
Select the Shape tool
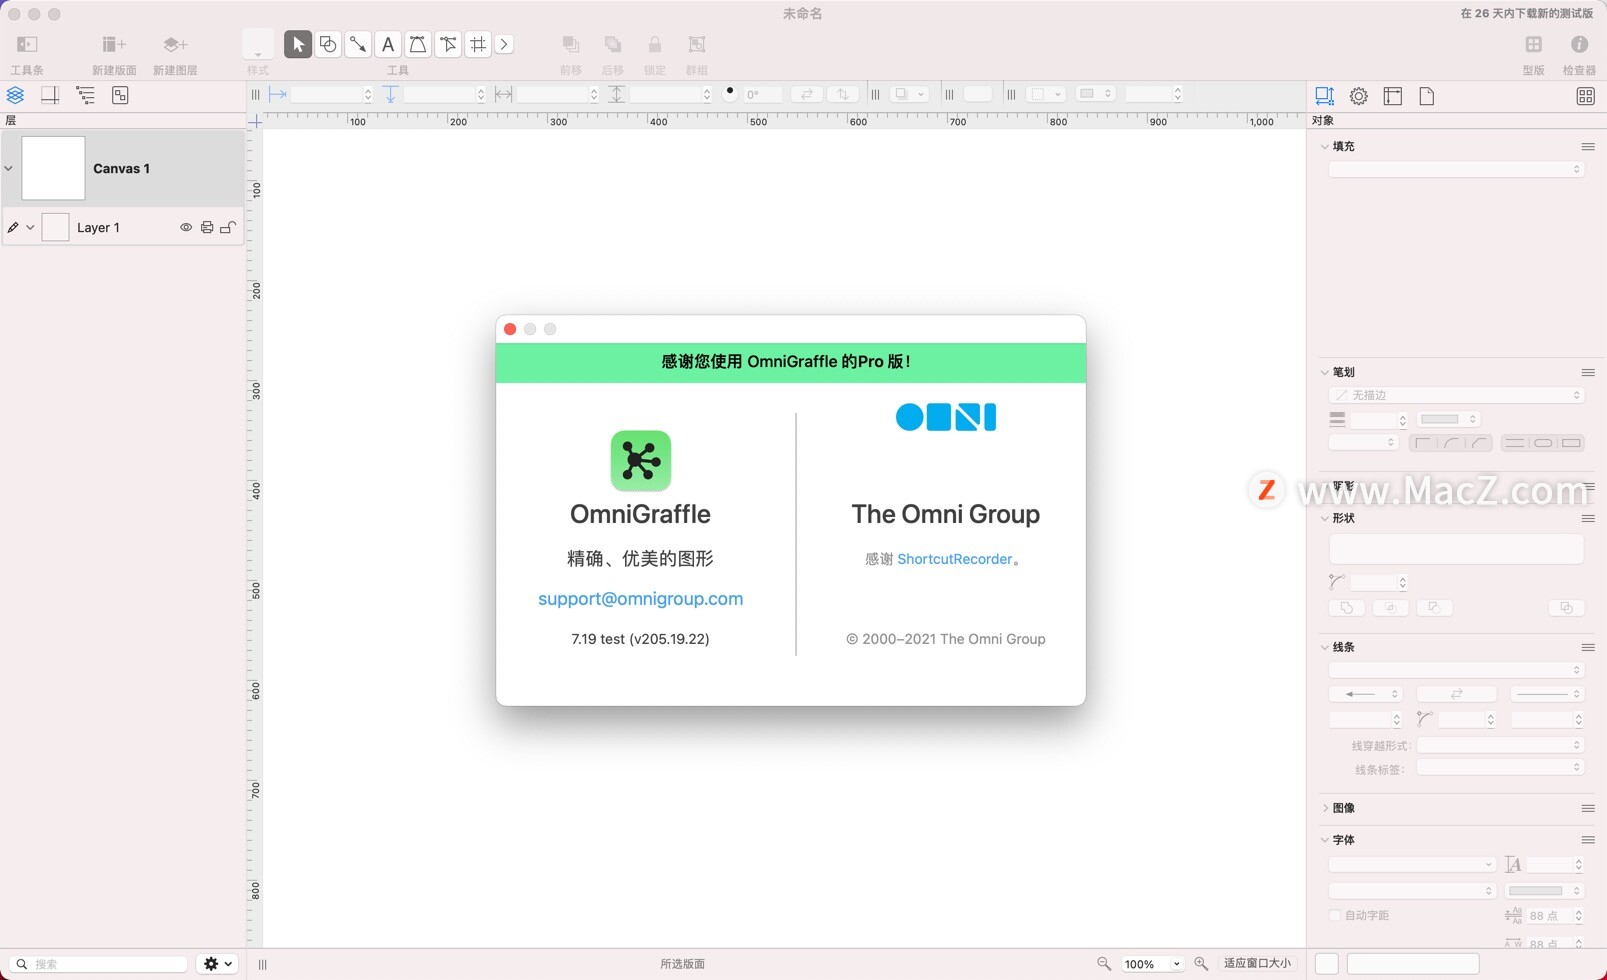[328, 44]
